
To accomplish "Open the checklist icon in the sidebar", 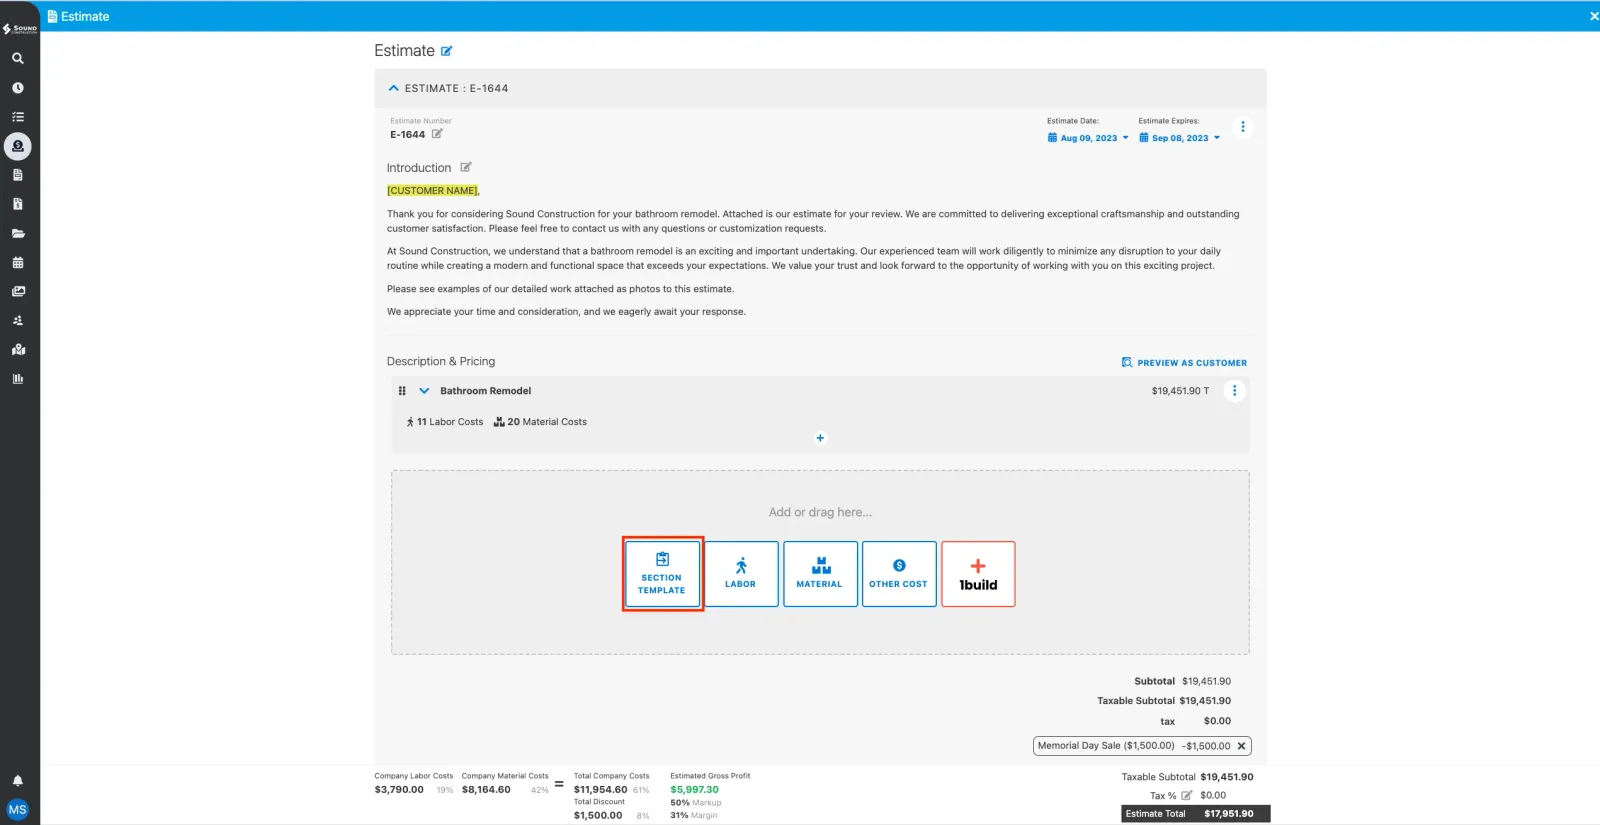I will [x=18, y=117].
